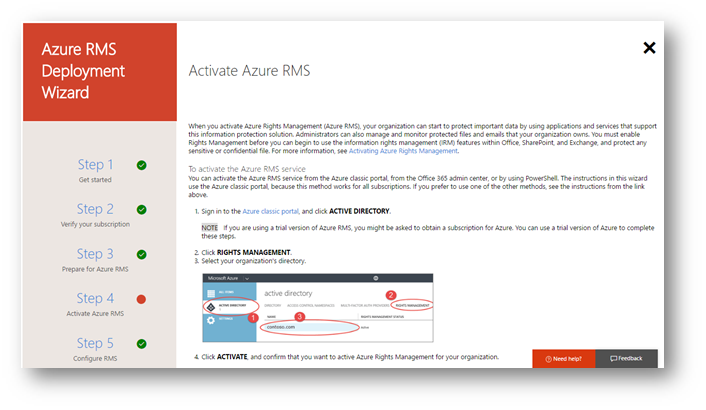
Task: Click the green checkmark beside Step 5
Action: point(141,344)
